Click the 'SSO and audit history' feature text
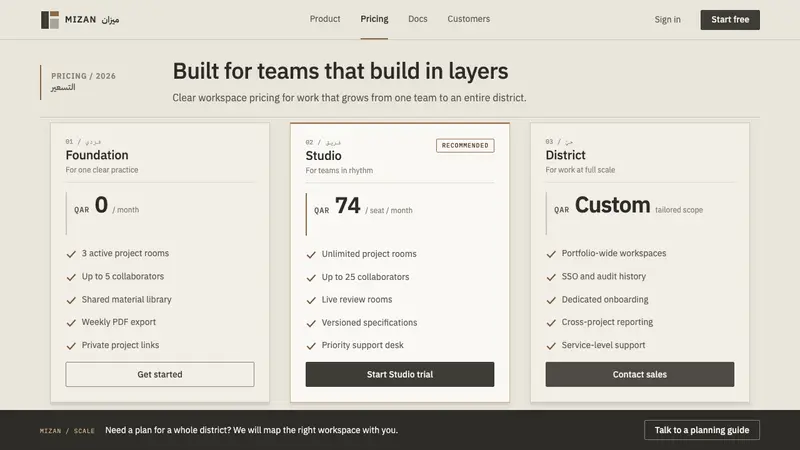800x450 pixels. point(604,276)
